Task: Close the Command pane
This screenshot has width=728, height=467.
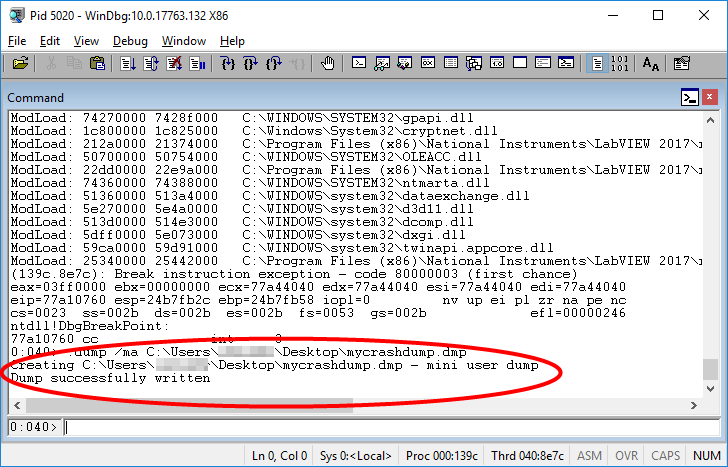Action: point(710,97)
